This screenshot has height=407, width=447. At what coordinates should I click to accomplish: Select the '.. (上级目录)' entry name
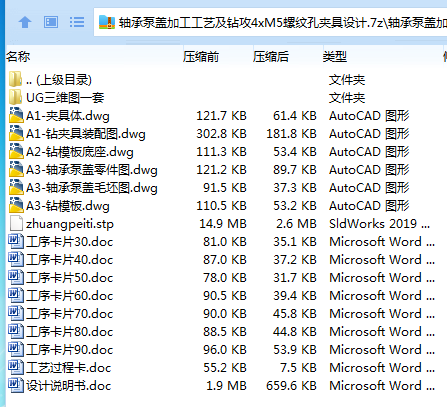pyautogui.click(x=59, y=80)
